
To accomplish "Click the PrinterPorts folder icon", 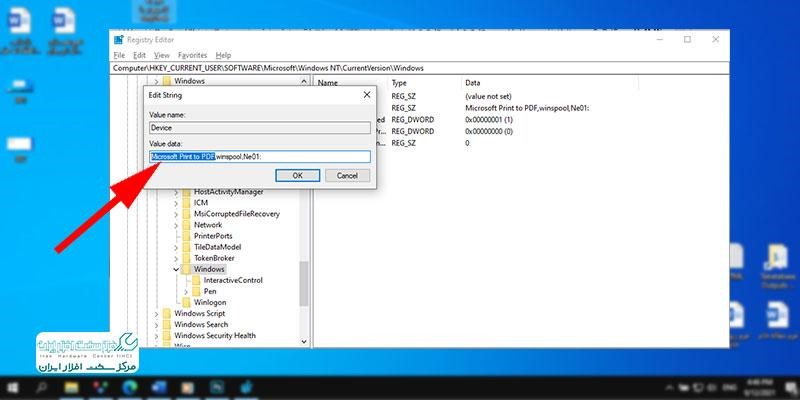I will pos(187,236).
